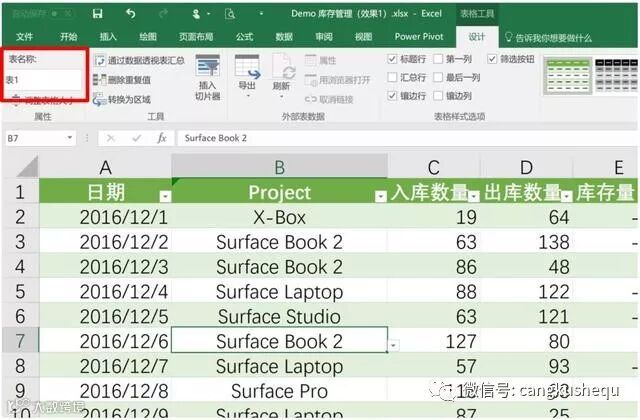Select row 5 header
The image size is (640, 420).
coord(20,291)
